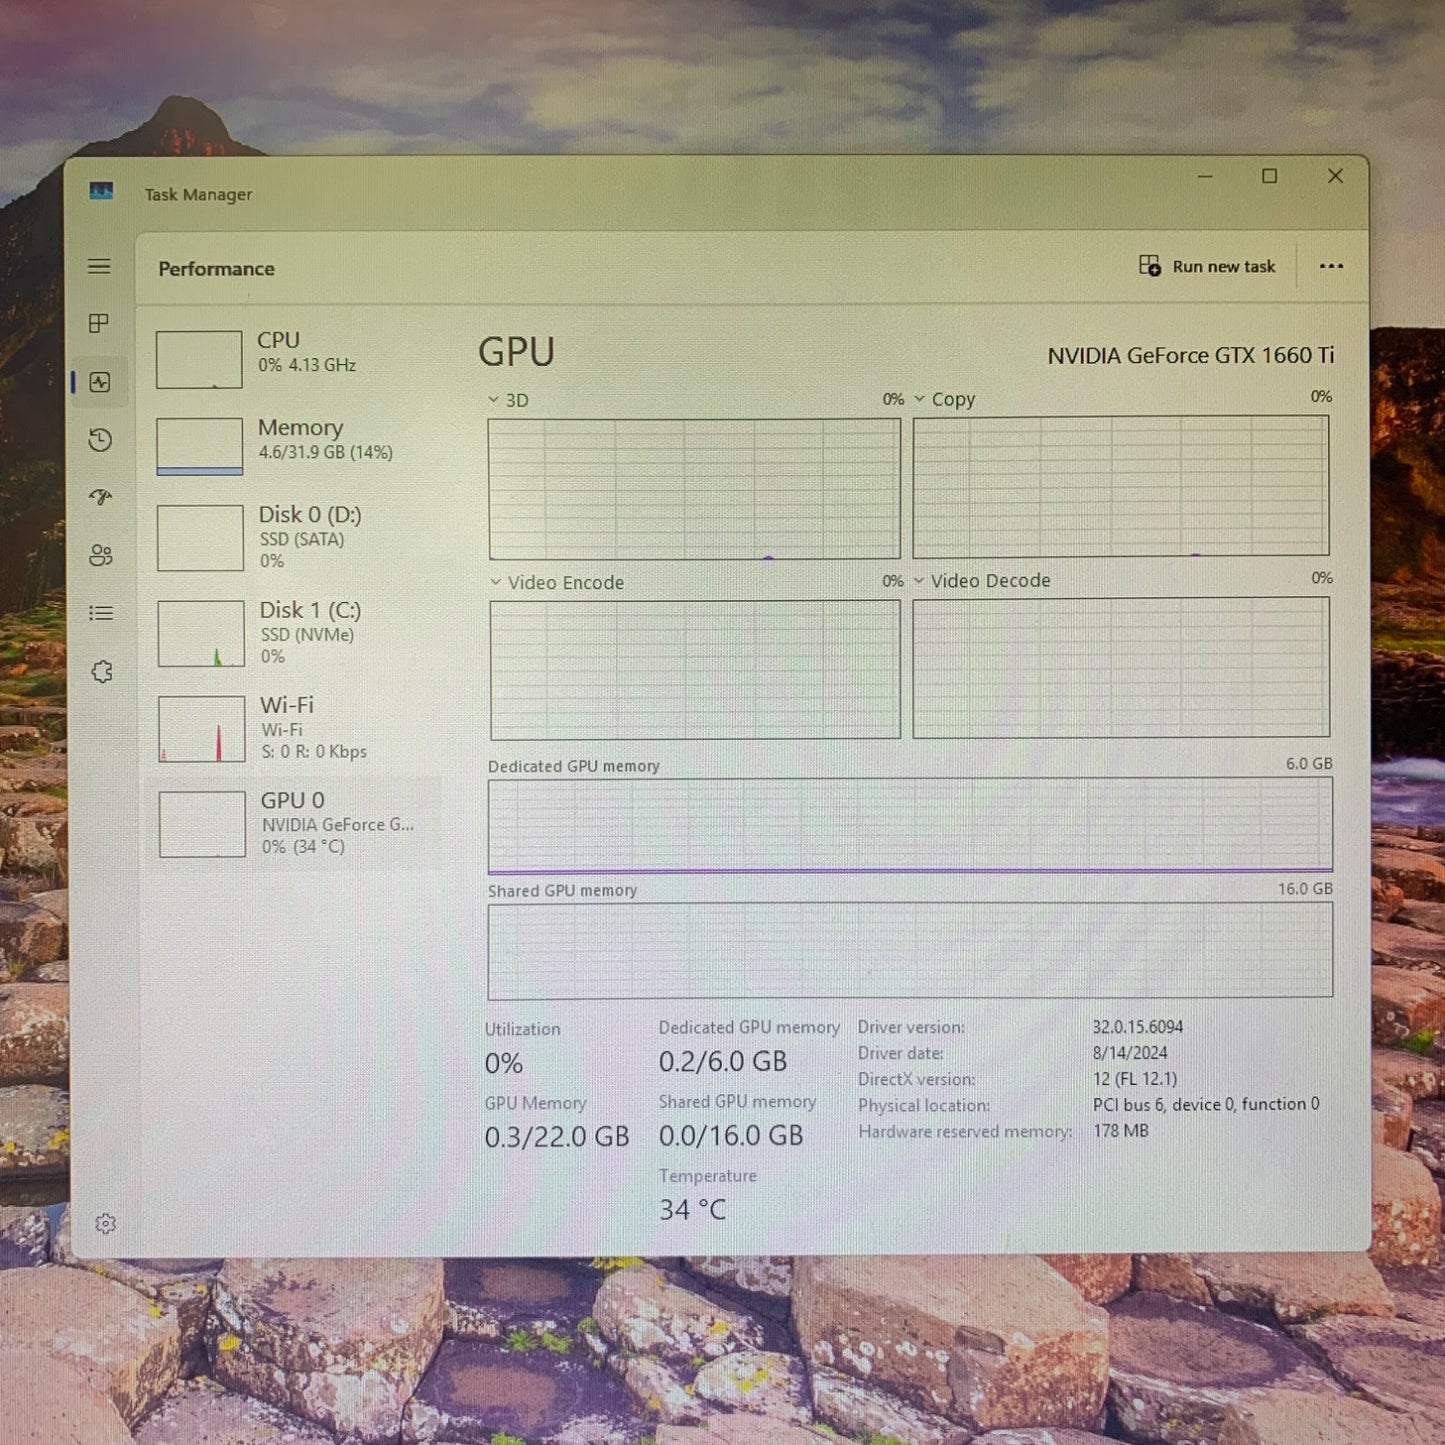Click the Run new task button
Image resolution: width=1445 pixels, height=1445 pixels.
[1207, 266]
